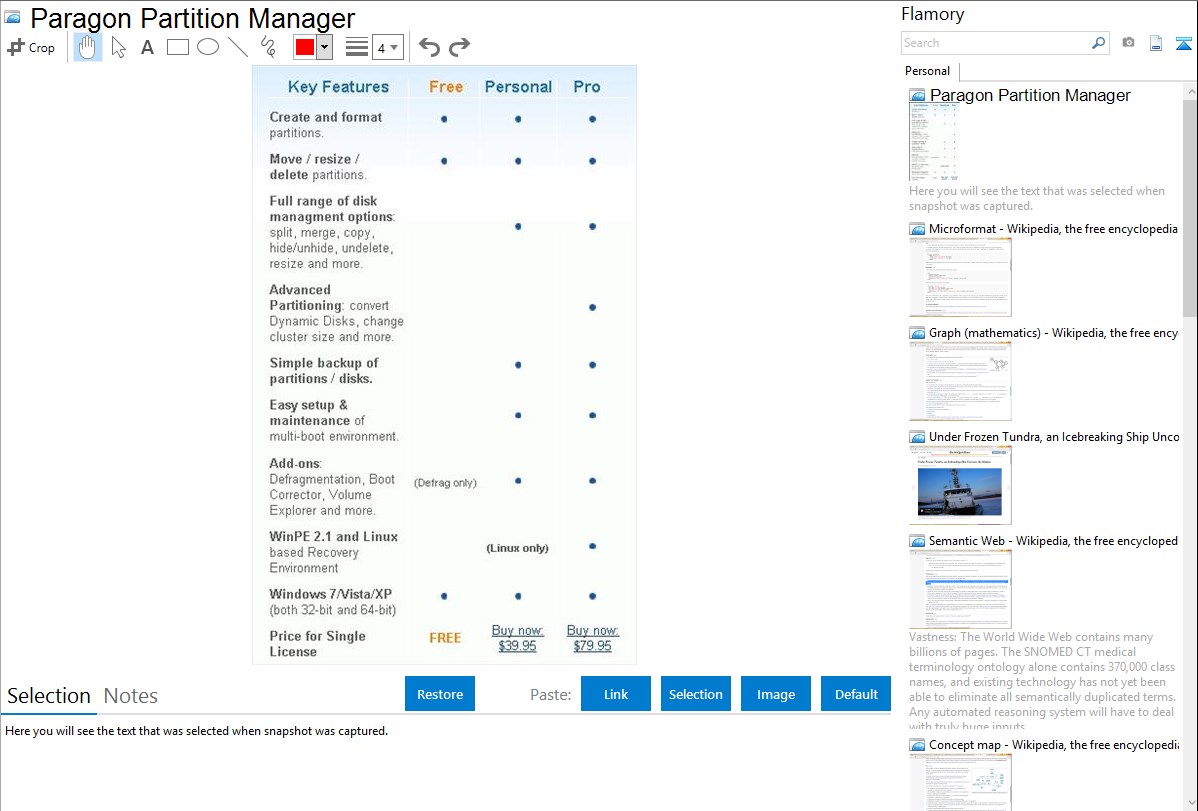Open the Concept map snapshot thumbnail

(x=960, y=783)
